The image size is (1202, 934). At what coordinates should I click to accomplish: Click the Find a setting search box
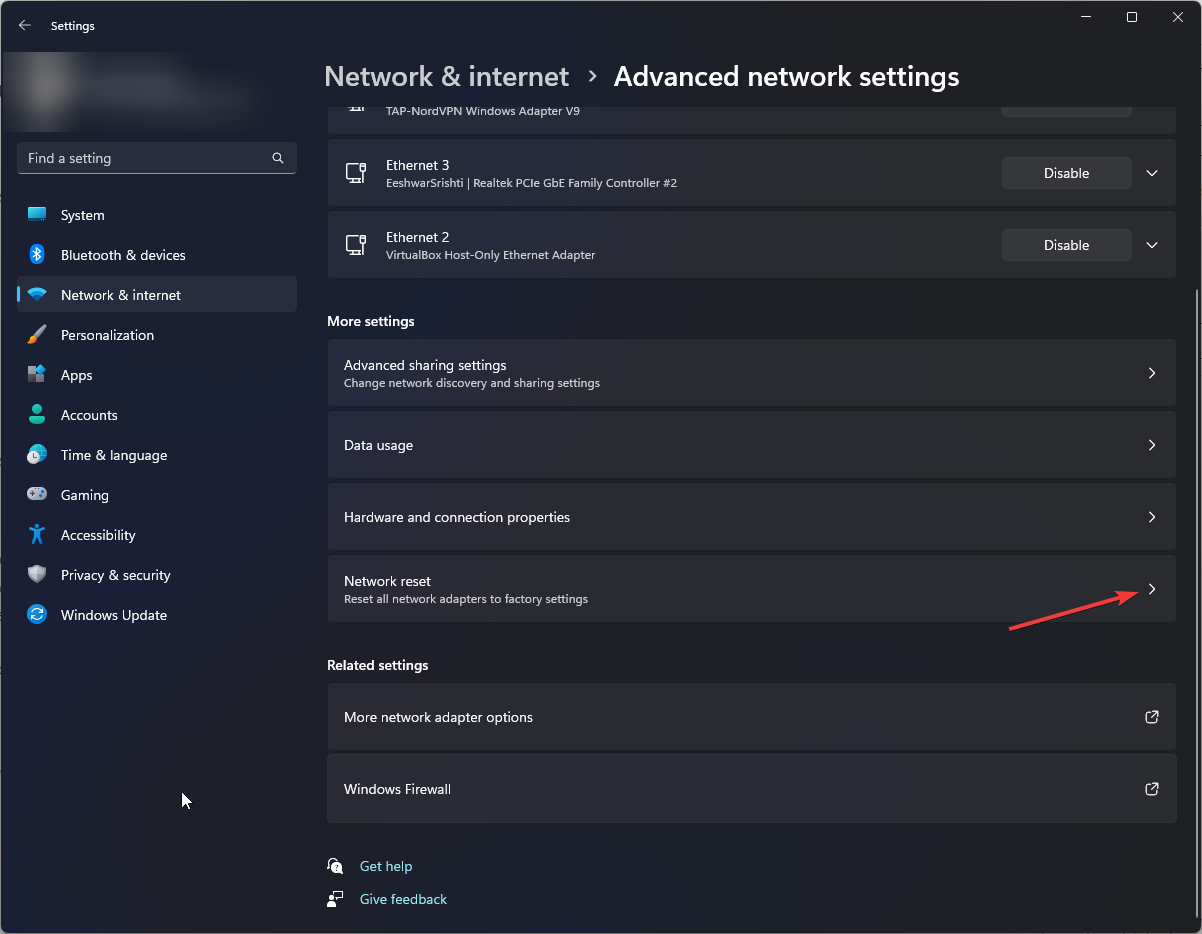click(x=156, y=157)
